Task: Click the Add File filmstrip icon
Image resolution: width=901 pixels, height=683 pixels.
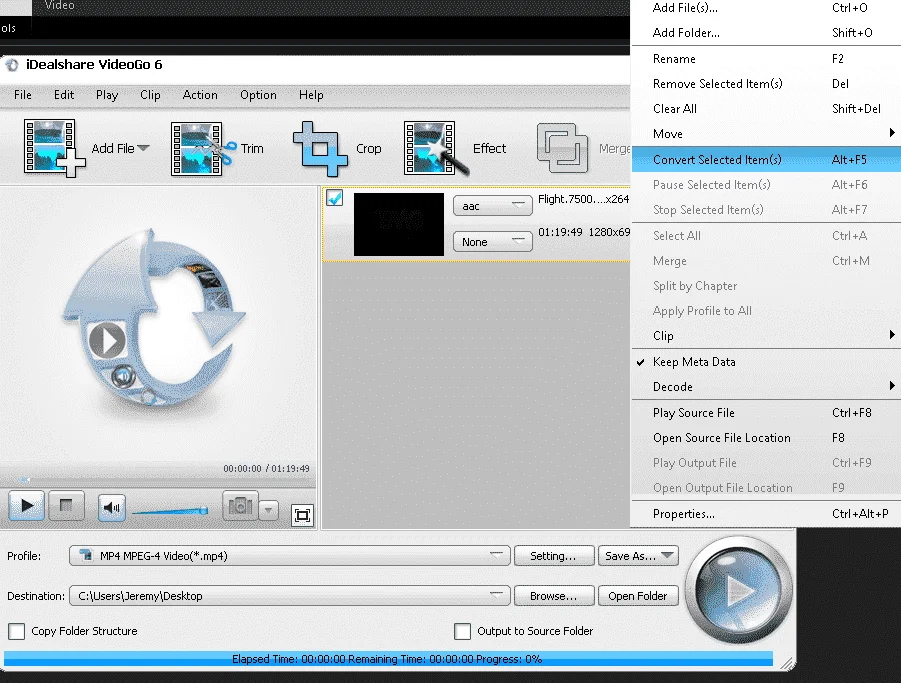Action: (54, 148)
